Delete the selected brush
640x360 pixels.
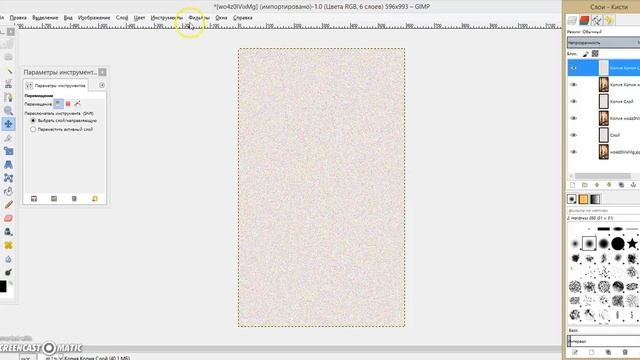625,352
